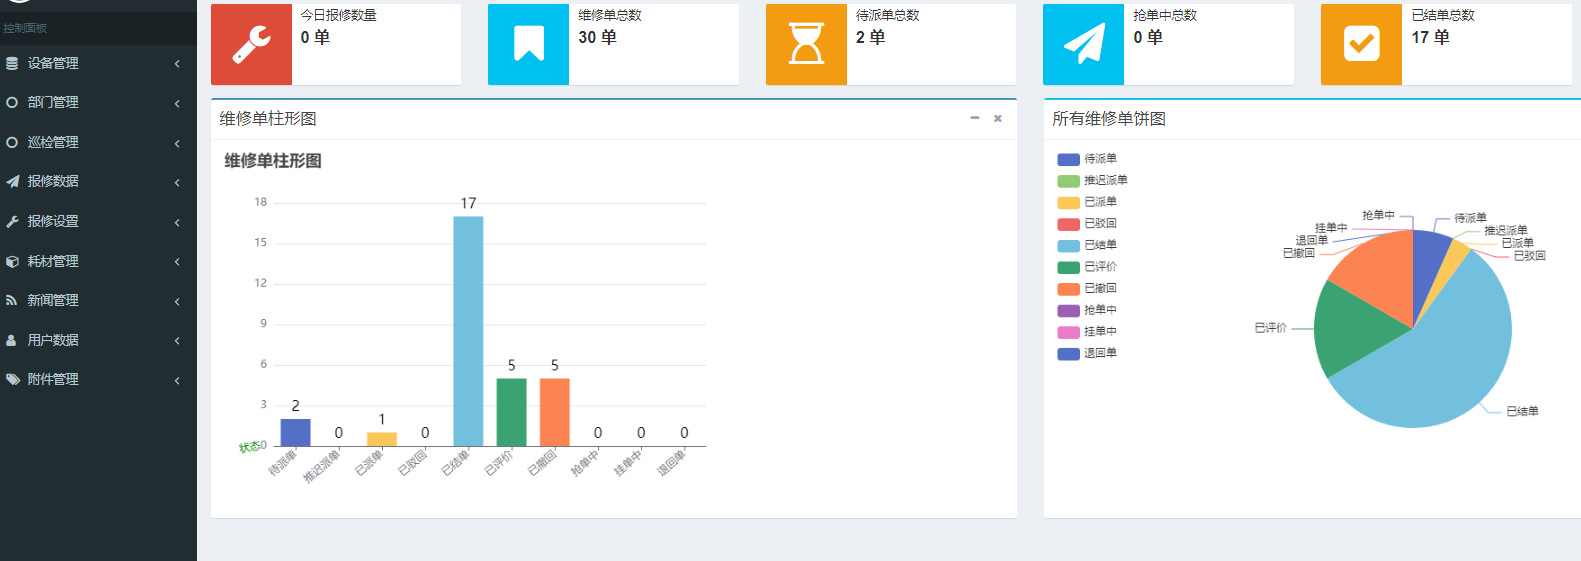Viewport: 1581px width, 561px height.
Task: Toggle 抢单中 legend entry in pie chart
Action: (1087, 310)
